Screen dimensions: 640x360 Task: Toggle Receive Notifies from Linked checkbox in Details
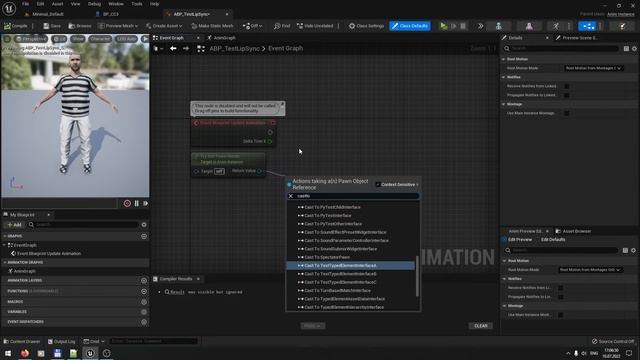coord(567,86)
